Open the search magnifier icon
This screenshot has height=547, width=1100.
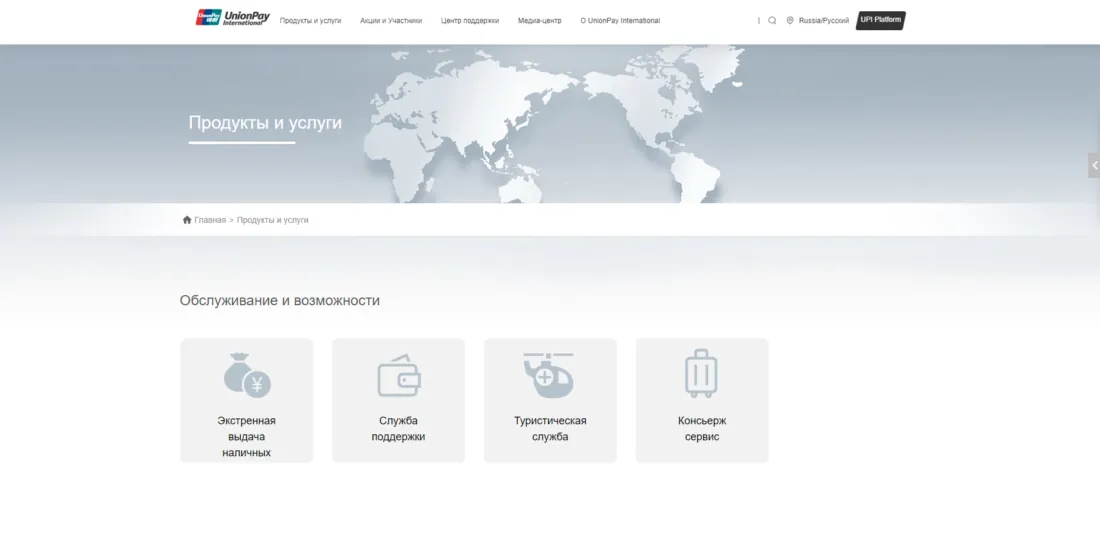772,21
